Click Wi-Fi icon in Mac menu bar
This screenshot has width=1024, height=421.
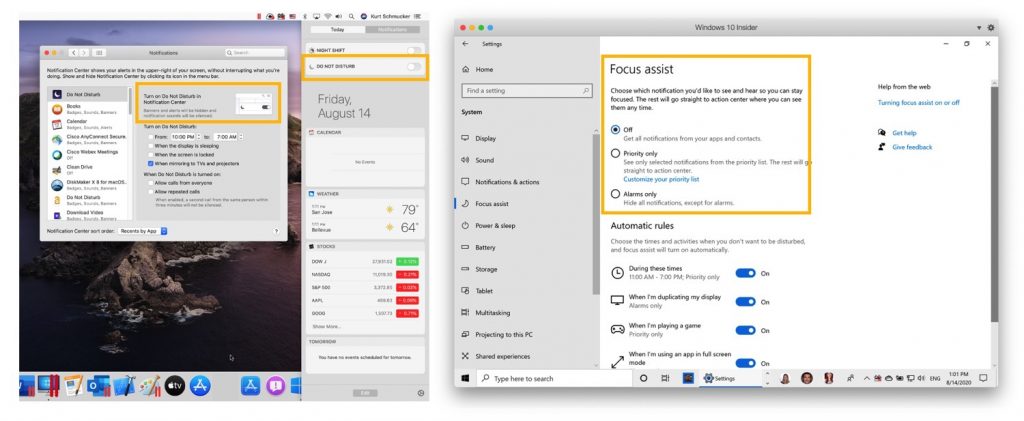[x=328, y=15]
